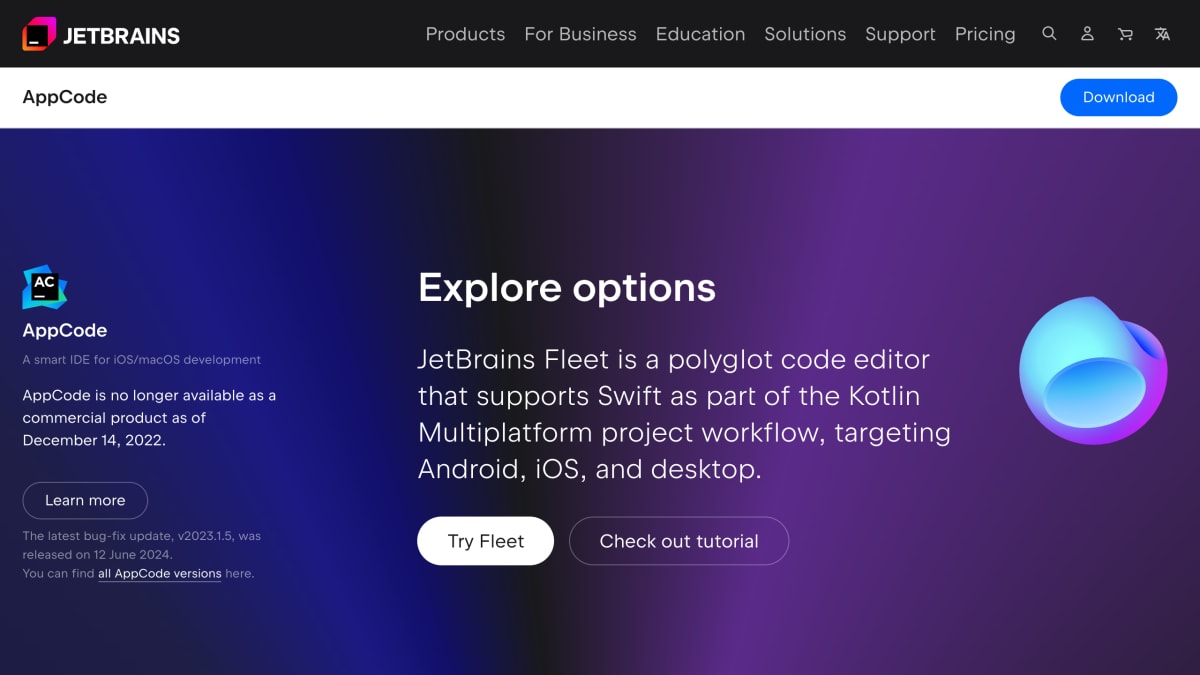This screenshot has width=1200, height=675.
Task: Open the account profile icon
Action: pos(1087,33)
